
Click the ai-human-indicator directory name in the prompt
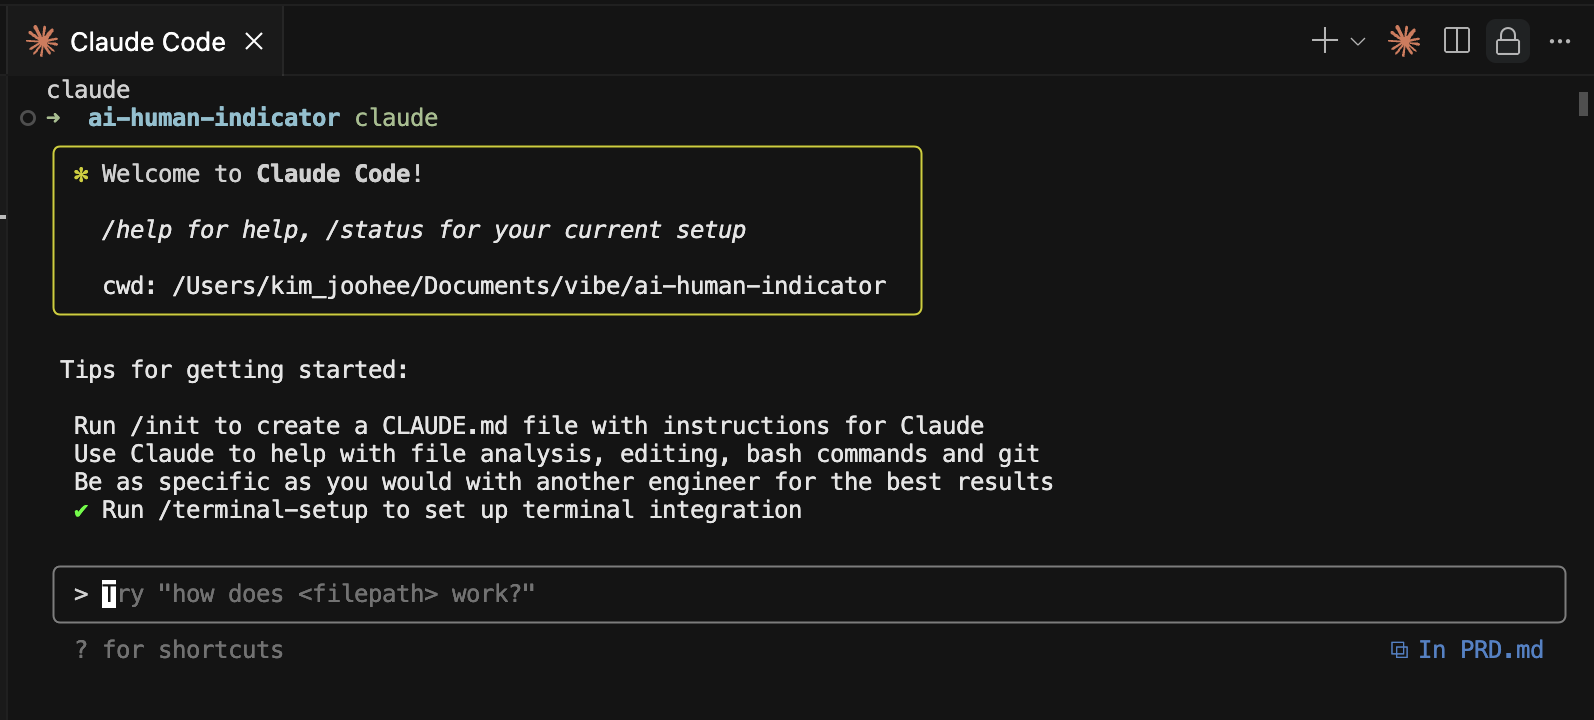(x=214, y=118)
